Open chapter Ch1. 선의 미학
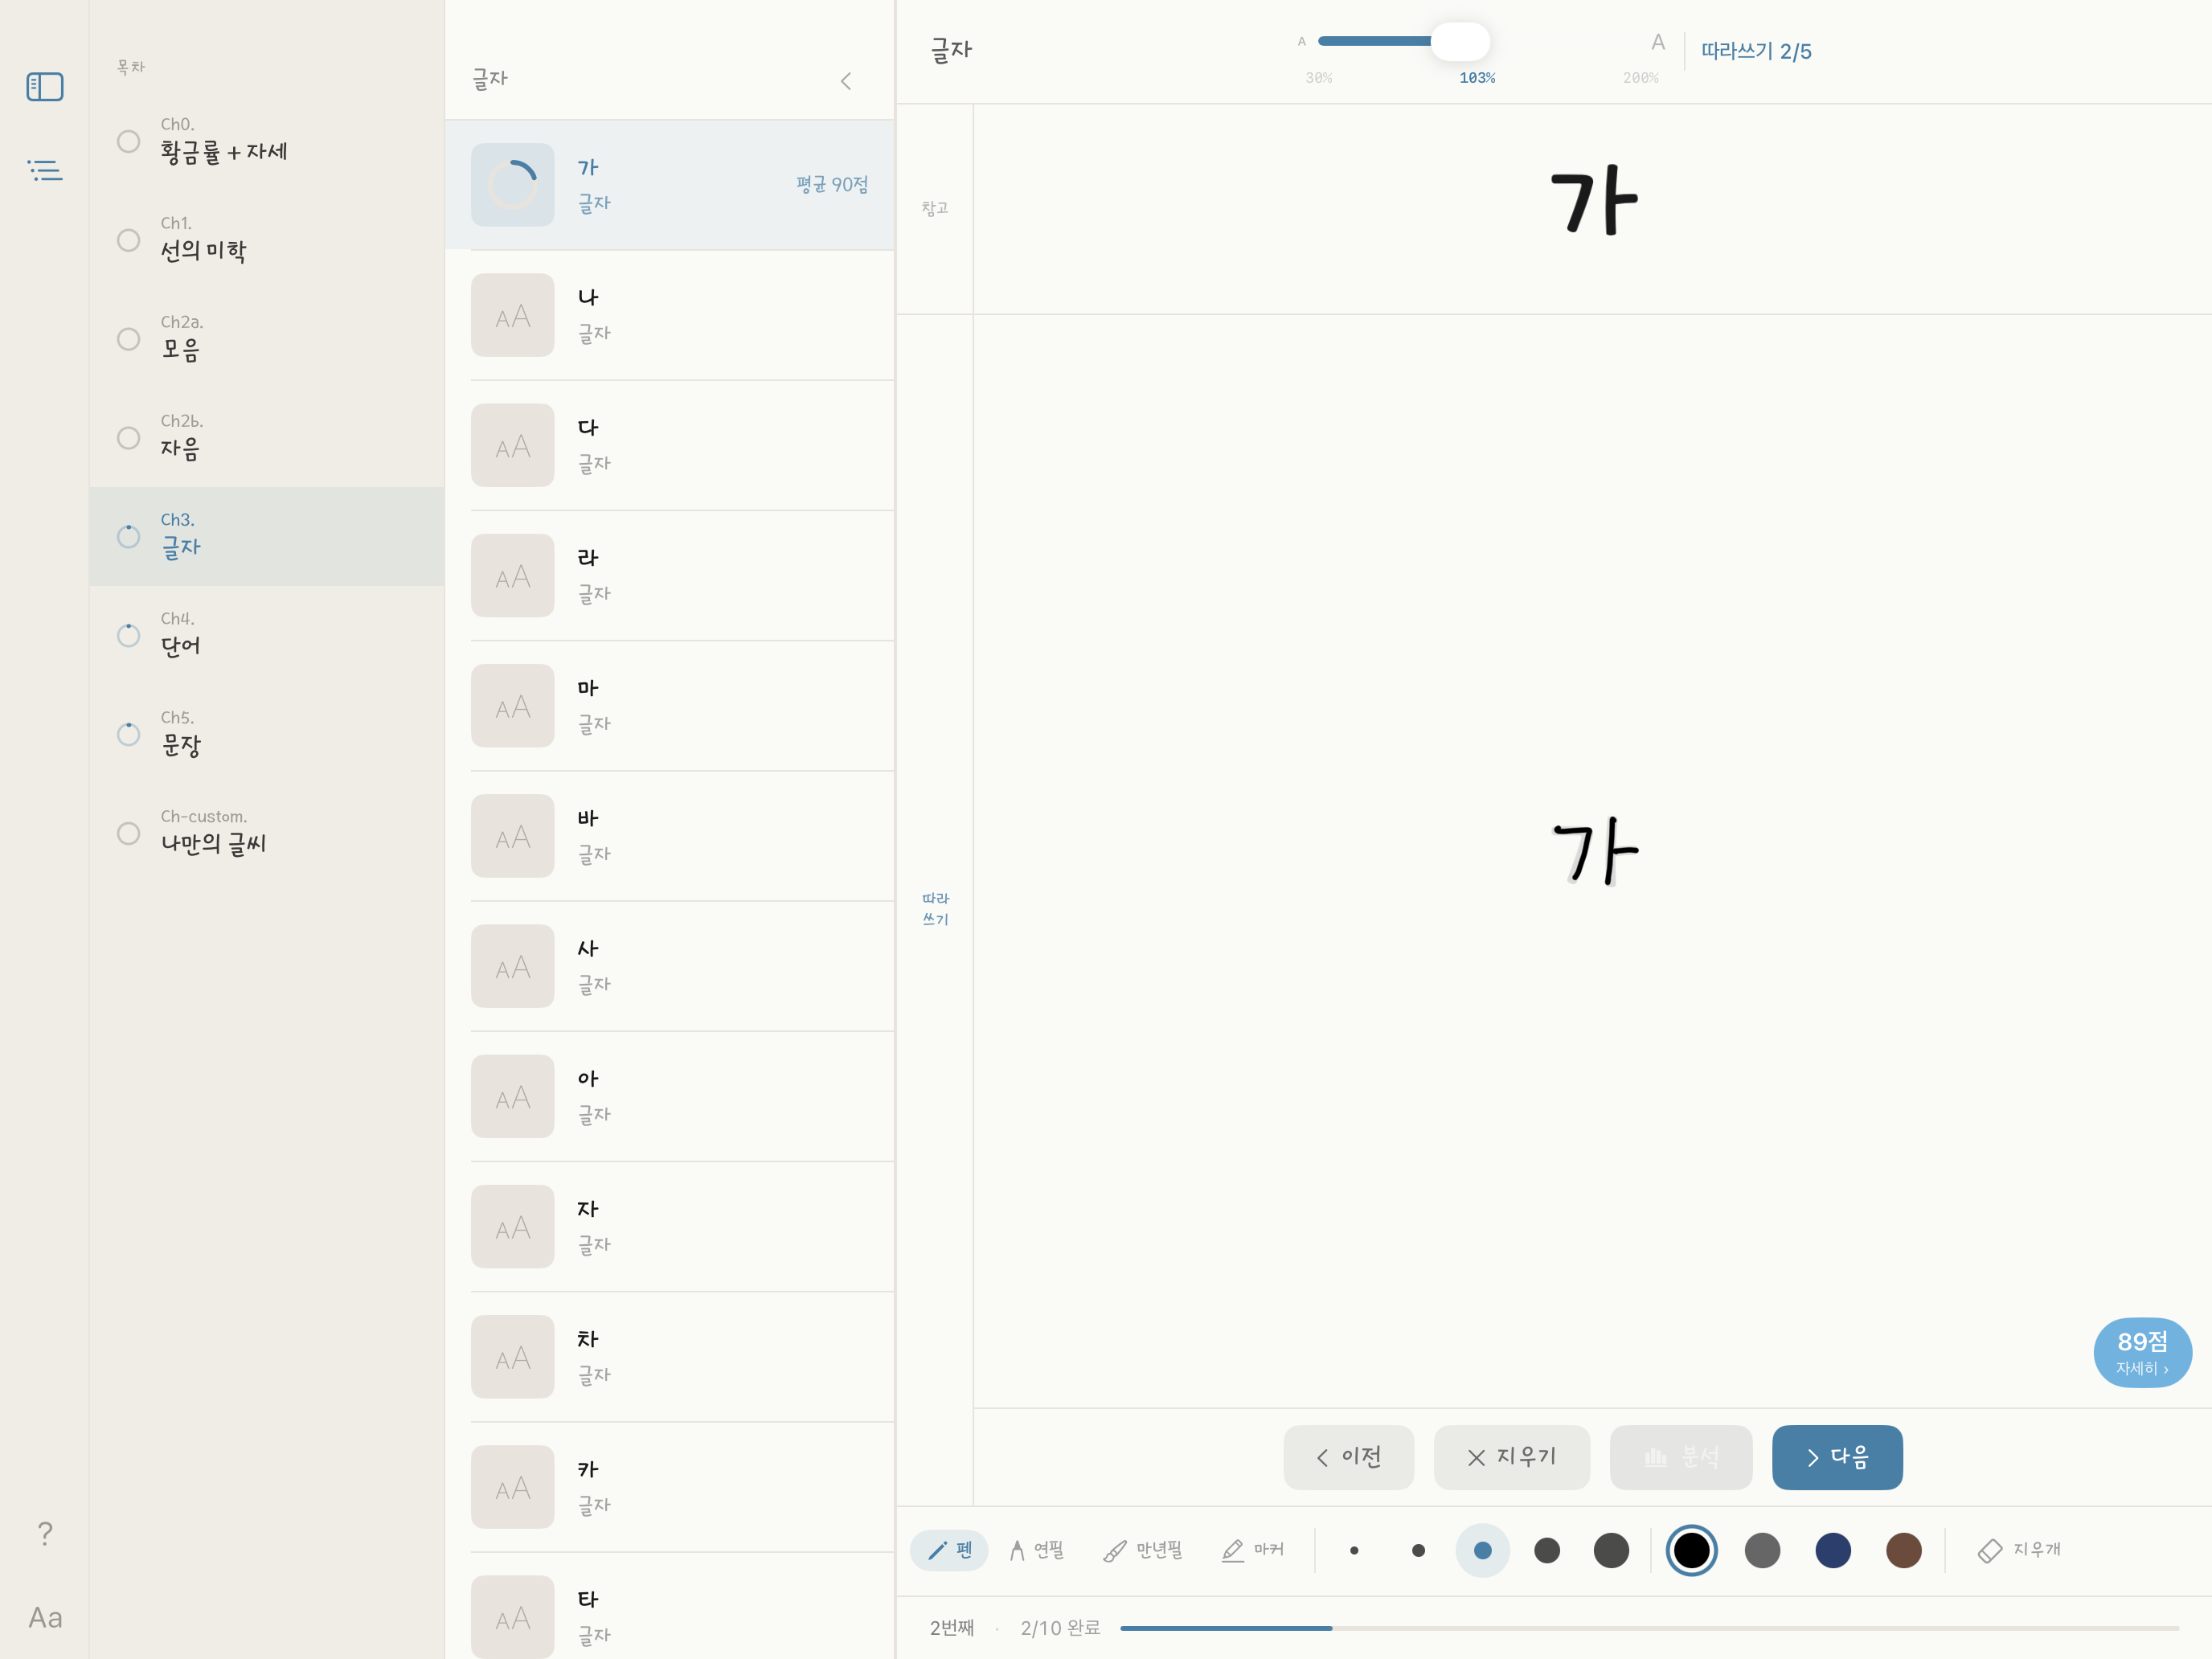Viewport: 2212px width, 1659px height. pos(267,240)
